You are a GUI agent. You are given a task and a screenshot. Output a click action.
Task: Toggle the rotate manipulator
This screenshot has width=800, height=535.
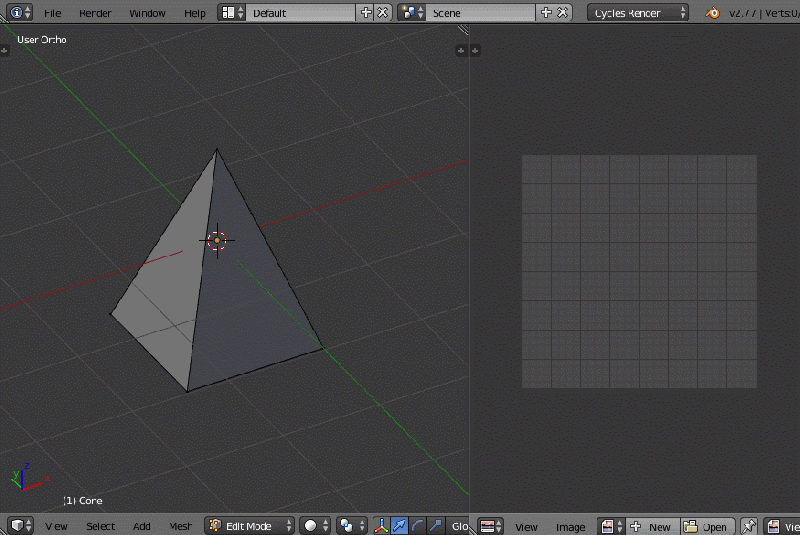tap(417, 526)
